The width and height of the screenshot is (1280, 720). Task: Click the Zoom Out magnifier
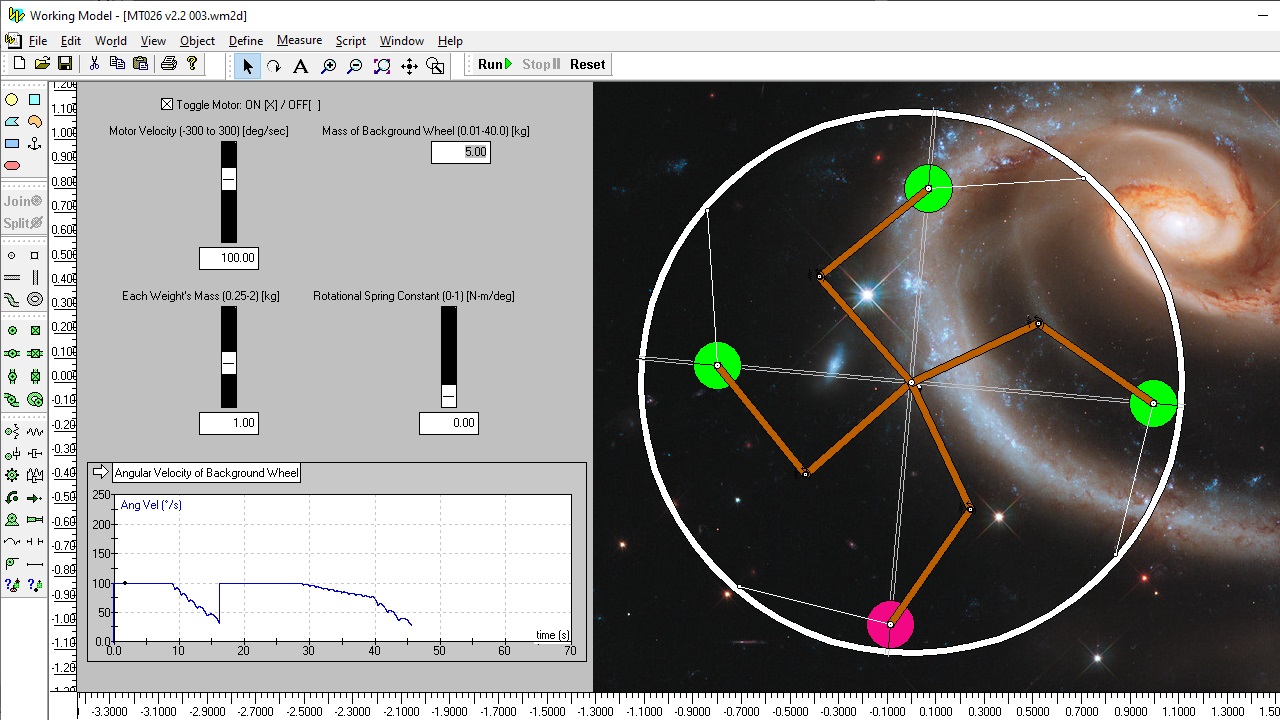(x=355, y=66)
